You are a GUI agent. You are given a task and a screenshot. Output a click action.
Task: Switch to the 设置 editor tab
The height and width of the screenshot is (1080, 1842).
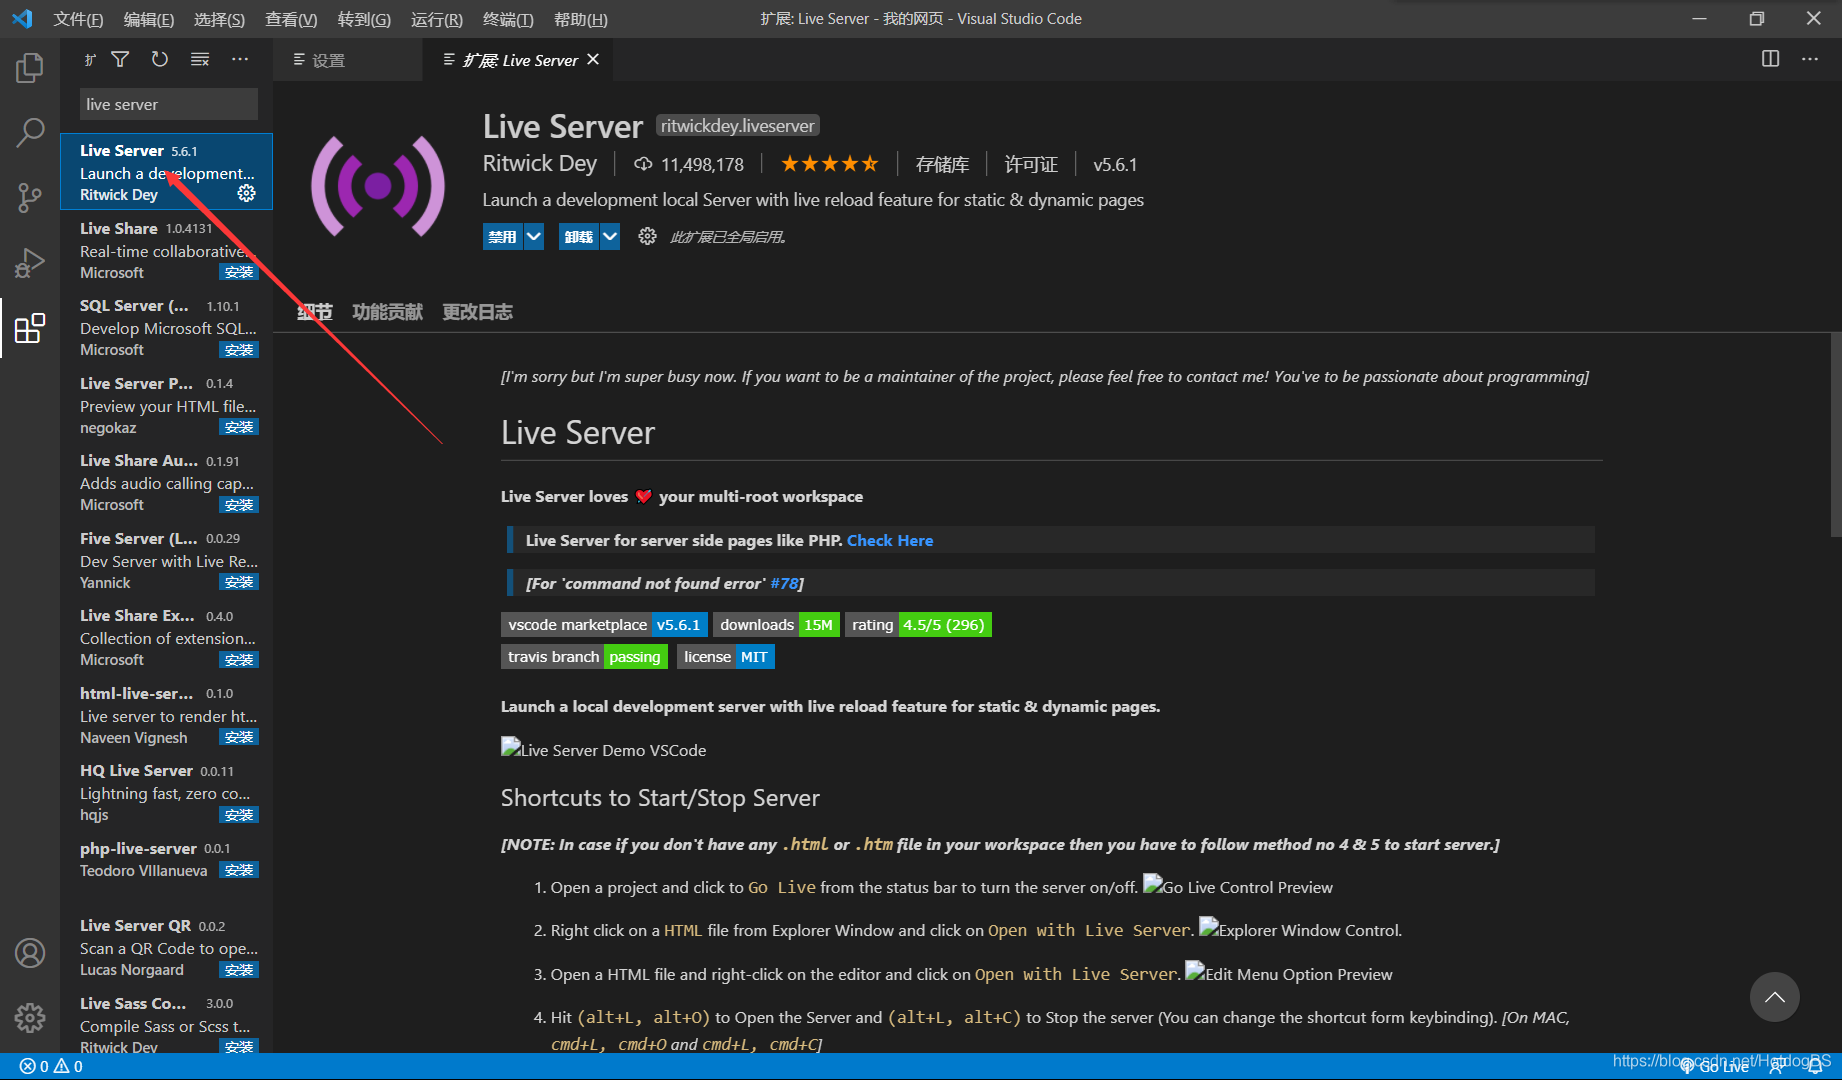348,60
